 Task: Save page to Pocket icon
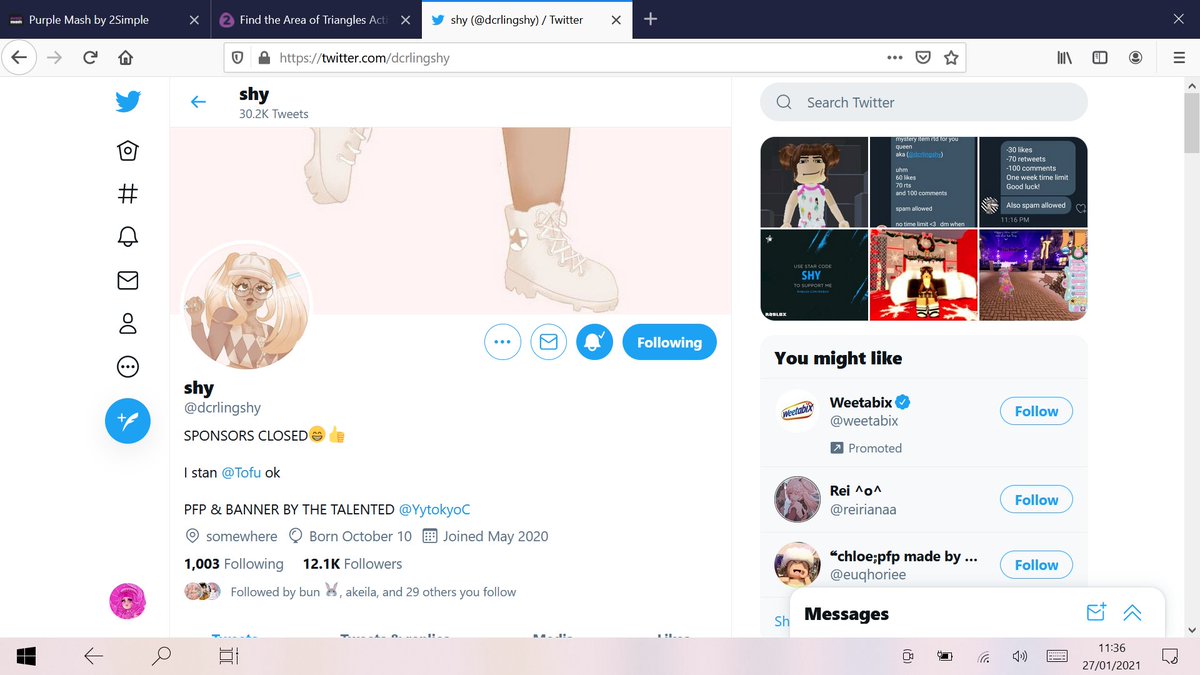(x=924, y=58)
